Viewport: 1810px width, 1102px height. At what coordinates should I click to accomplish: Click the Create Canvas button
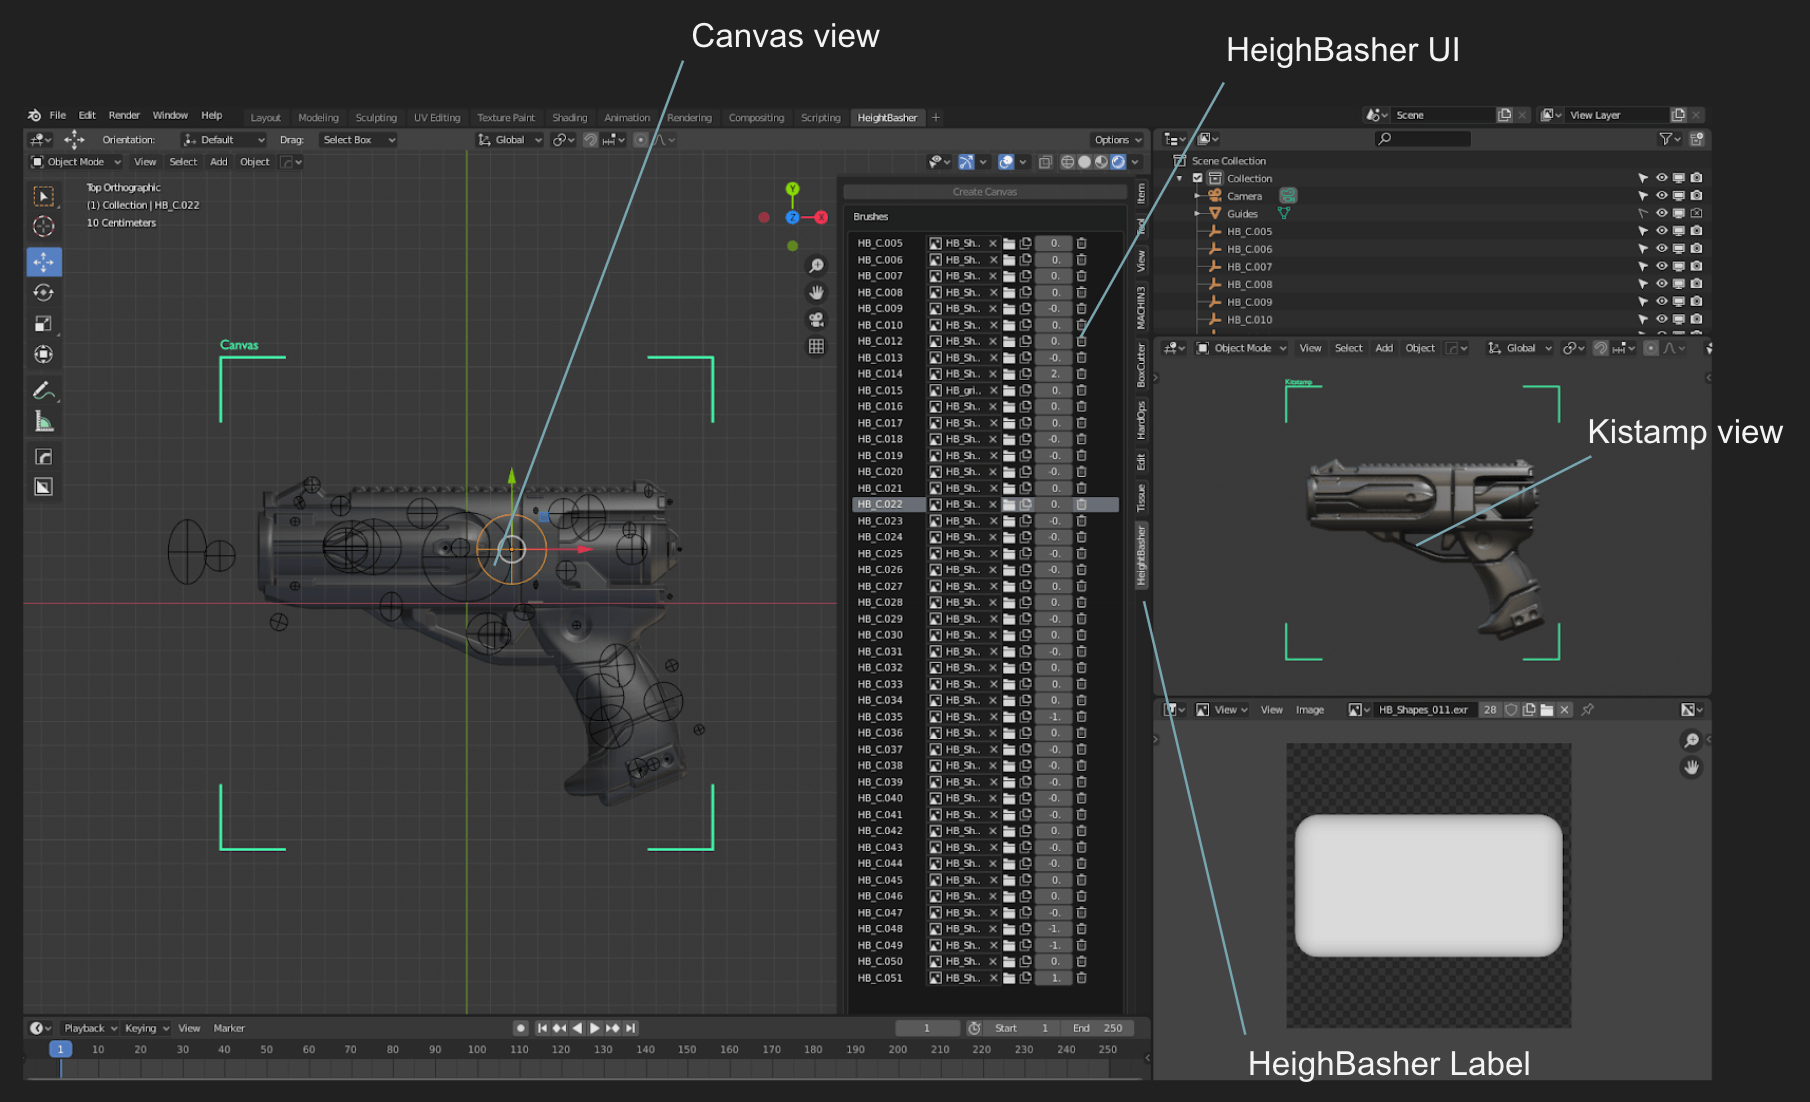985,192
